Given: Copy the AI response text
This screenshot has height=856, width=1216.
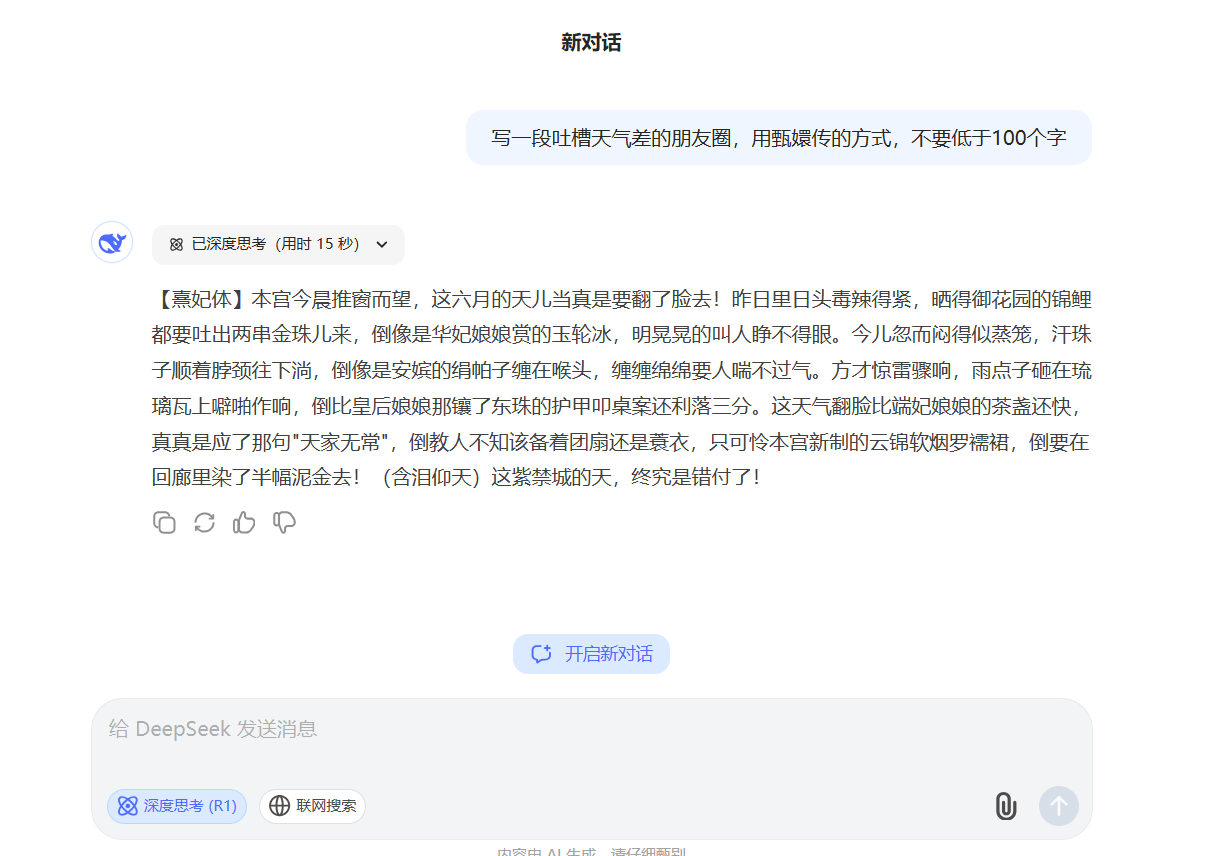Looking at the screenshot, I should [x=164, y=522].
